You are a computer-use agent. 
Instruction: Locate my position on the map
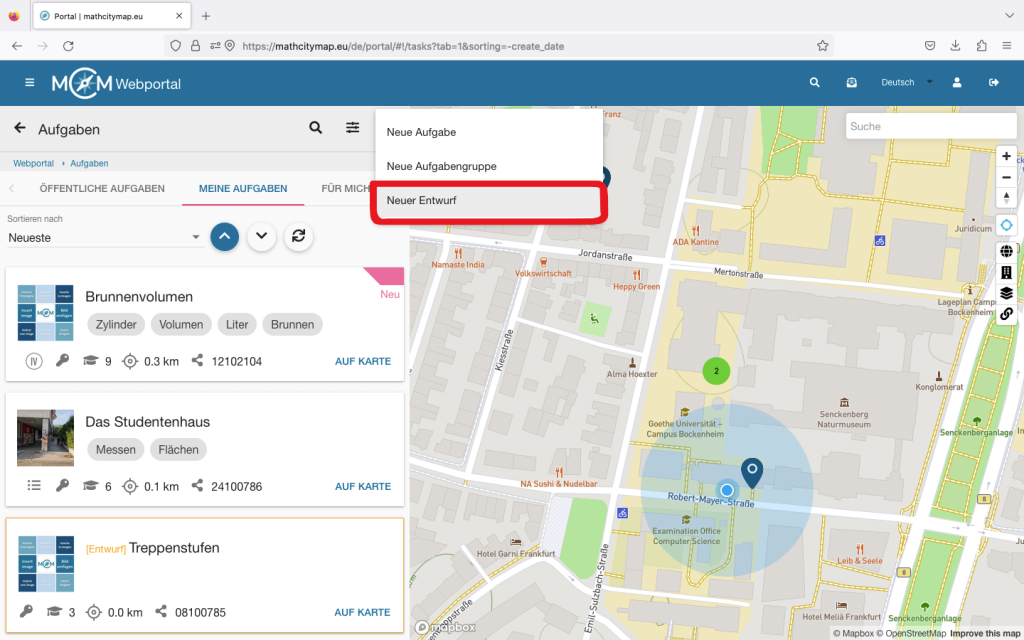(1006, 226)
